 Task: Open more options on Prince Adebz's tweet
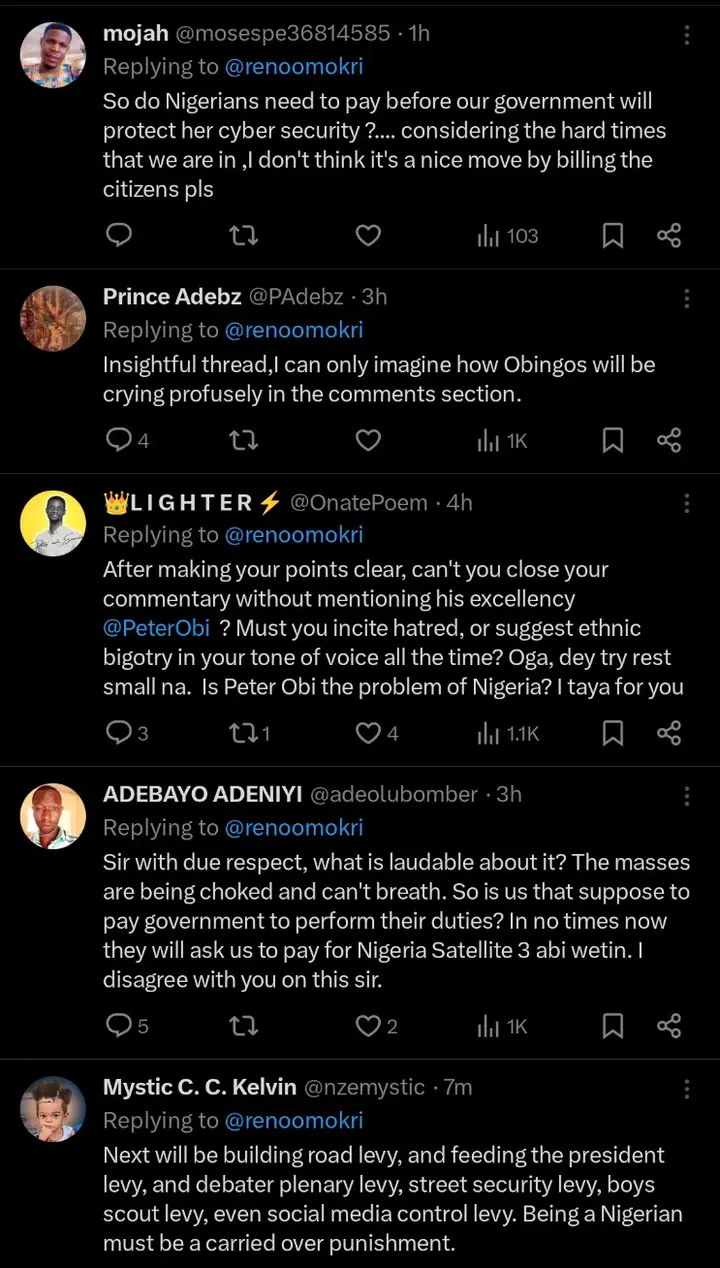(686, 298)
